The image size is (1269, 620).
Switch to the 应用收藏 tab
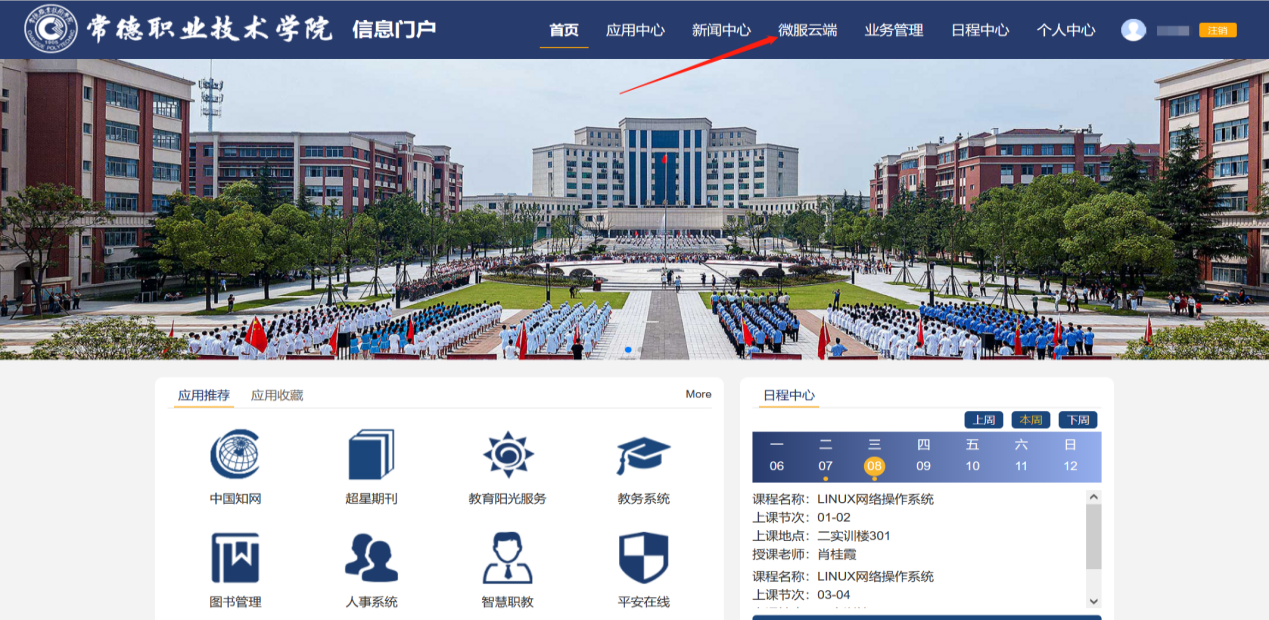coord(277,395)
